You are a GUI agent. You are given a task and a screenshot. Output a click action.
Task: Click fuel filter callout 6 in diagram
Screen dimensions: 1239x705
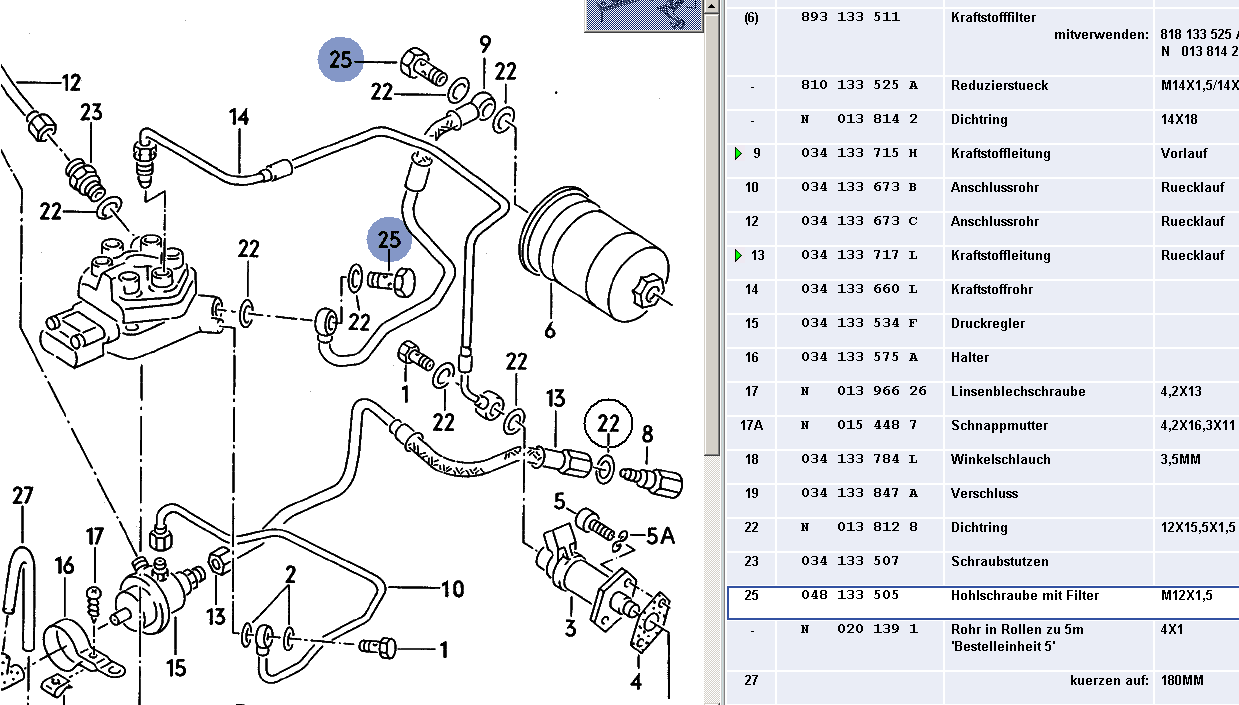tap(549, 328)
